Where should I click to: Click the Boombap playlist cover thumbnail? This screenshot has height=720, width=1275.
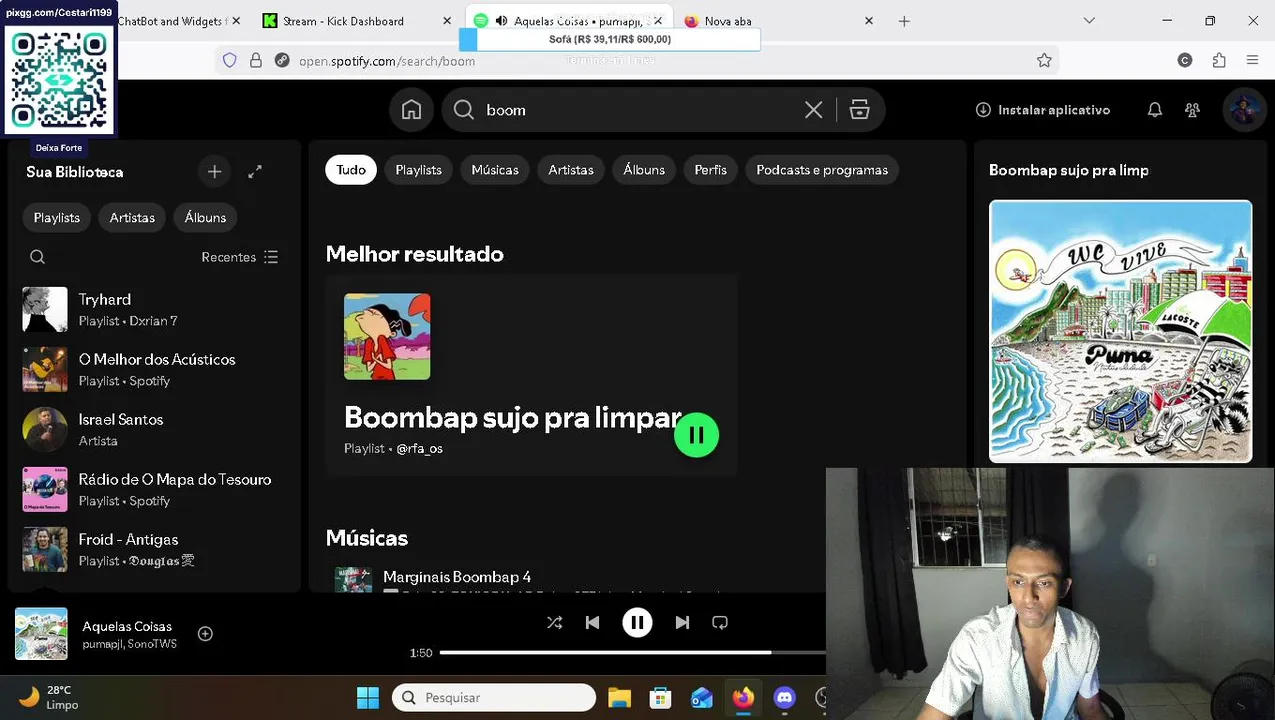click(387, 337)
